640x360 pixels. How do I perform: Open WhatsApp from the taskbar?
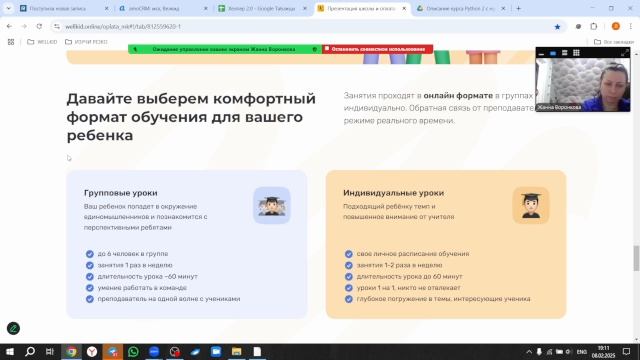point(133,352)
